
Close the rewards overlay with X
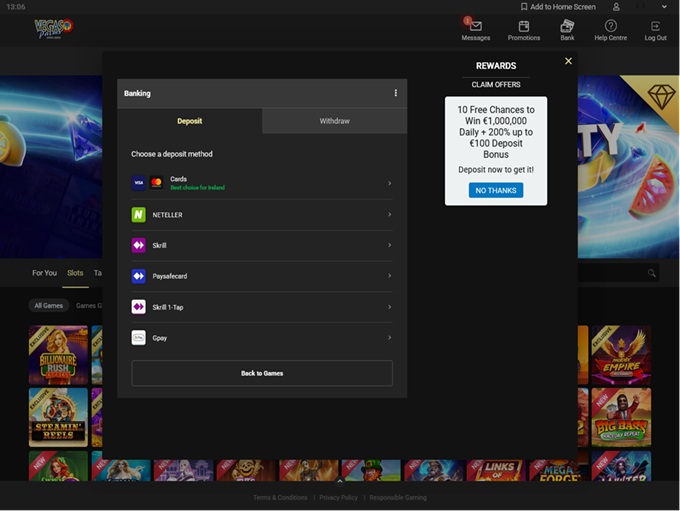[568, 61]
